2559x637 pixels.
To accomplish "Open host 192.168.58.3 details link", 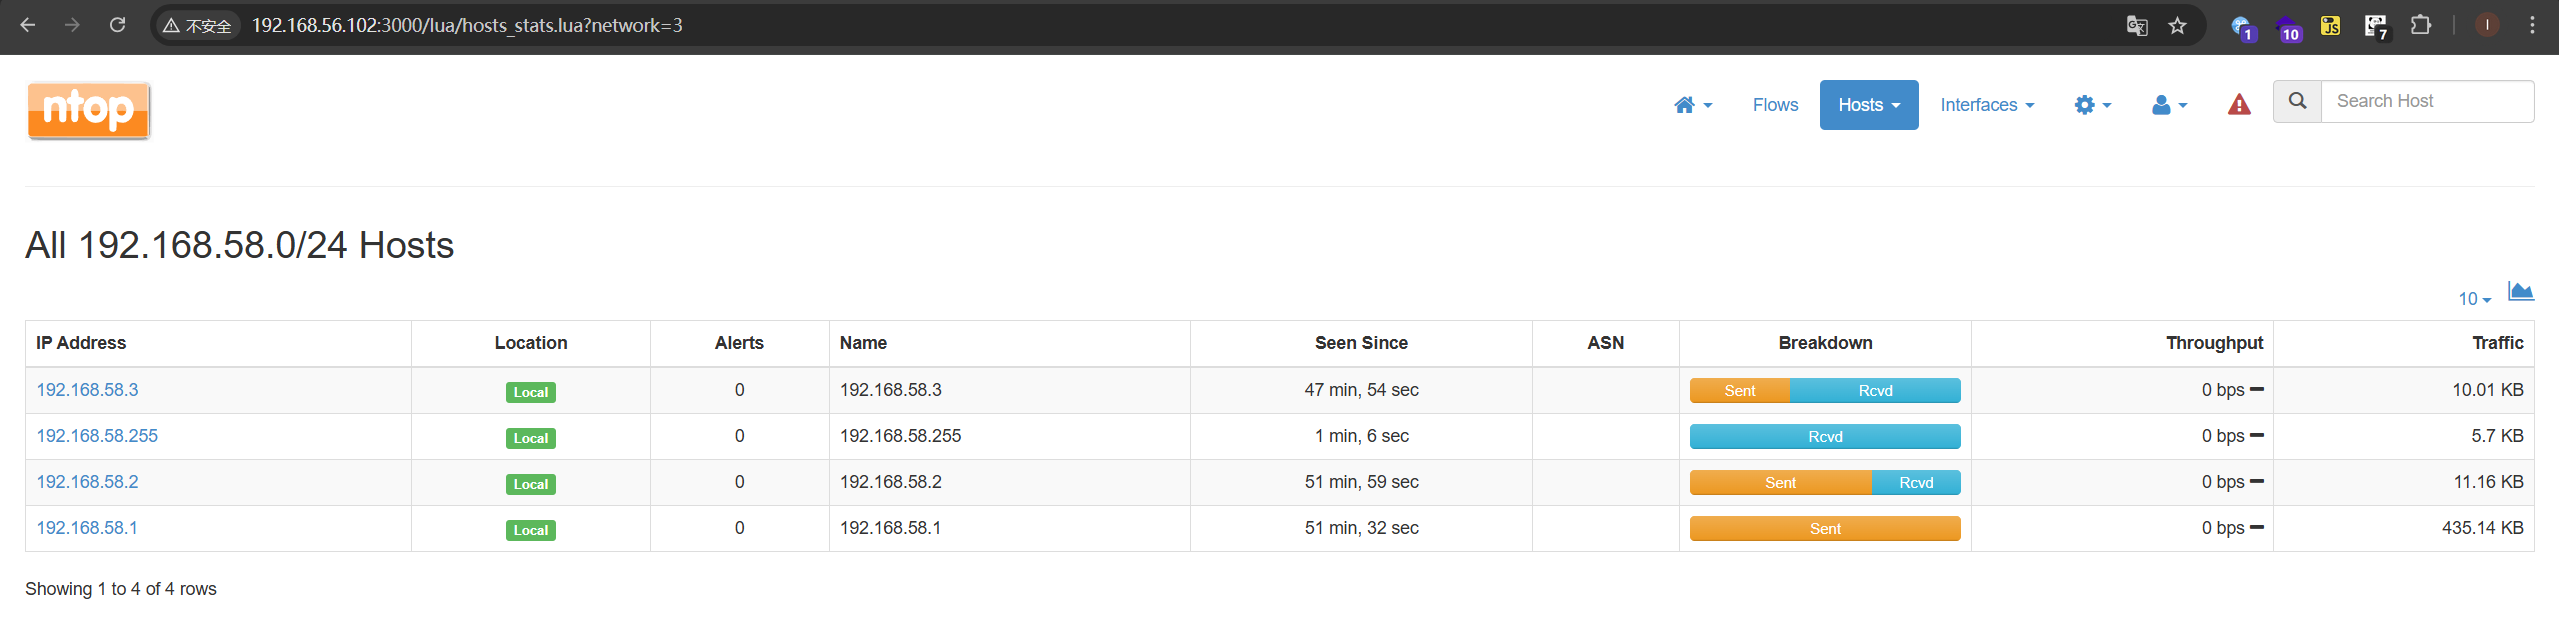I will [x=88, y=390].
